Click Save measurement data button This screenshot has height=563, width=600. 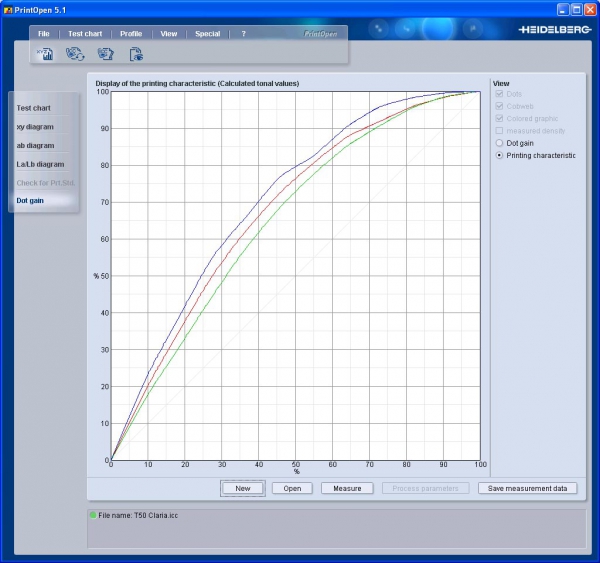point(528,488)
